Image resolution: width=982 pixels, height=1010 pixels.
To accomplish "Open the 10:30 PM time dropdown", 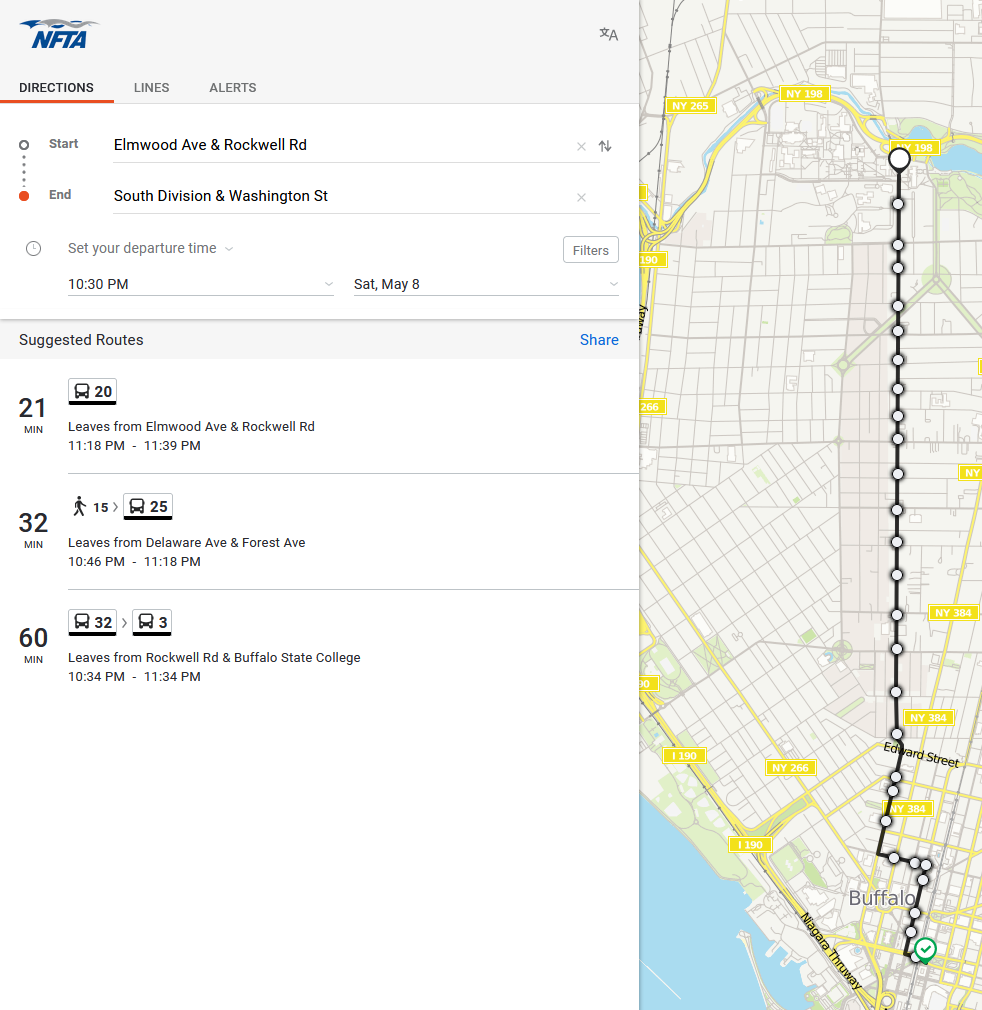I will click(200, 285).
